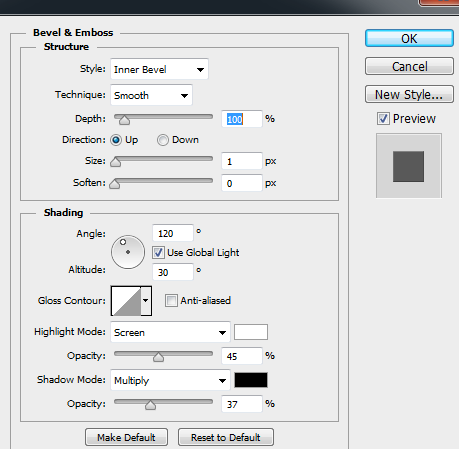Open the Shadow Mode dropdown showing Multiply

[170, 380]
